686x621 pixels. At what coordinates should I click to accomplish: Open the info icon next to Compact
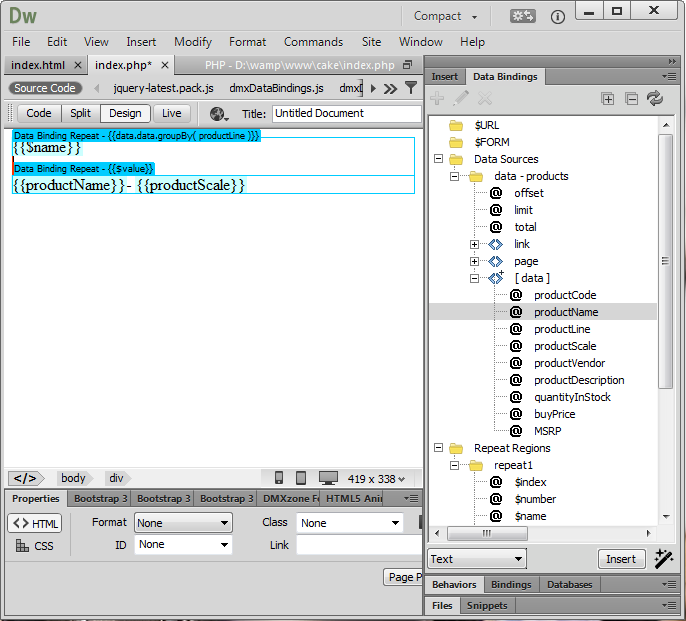coord(557,17)
